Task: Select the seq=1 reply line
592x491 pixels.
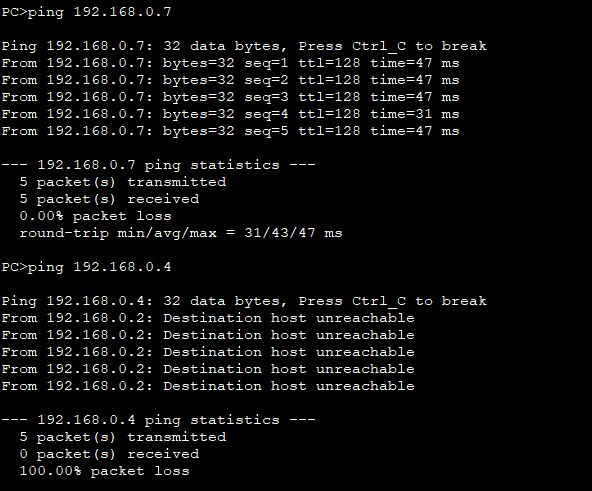Action: [230, 63]
